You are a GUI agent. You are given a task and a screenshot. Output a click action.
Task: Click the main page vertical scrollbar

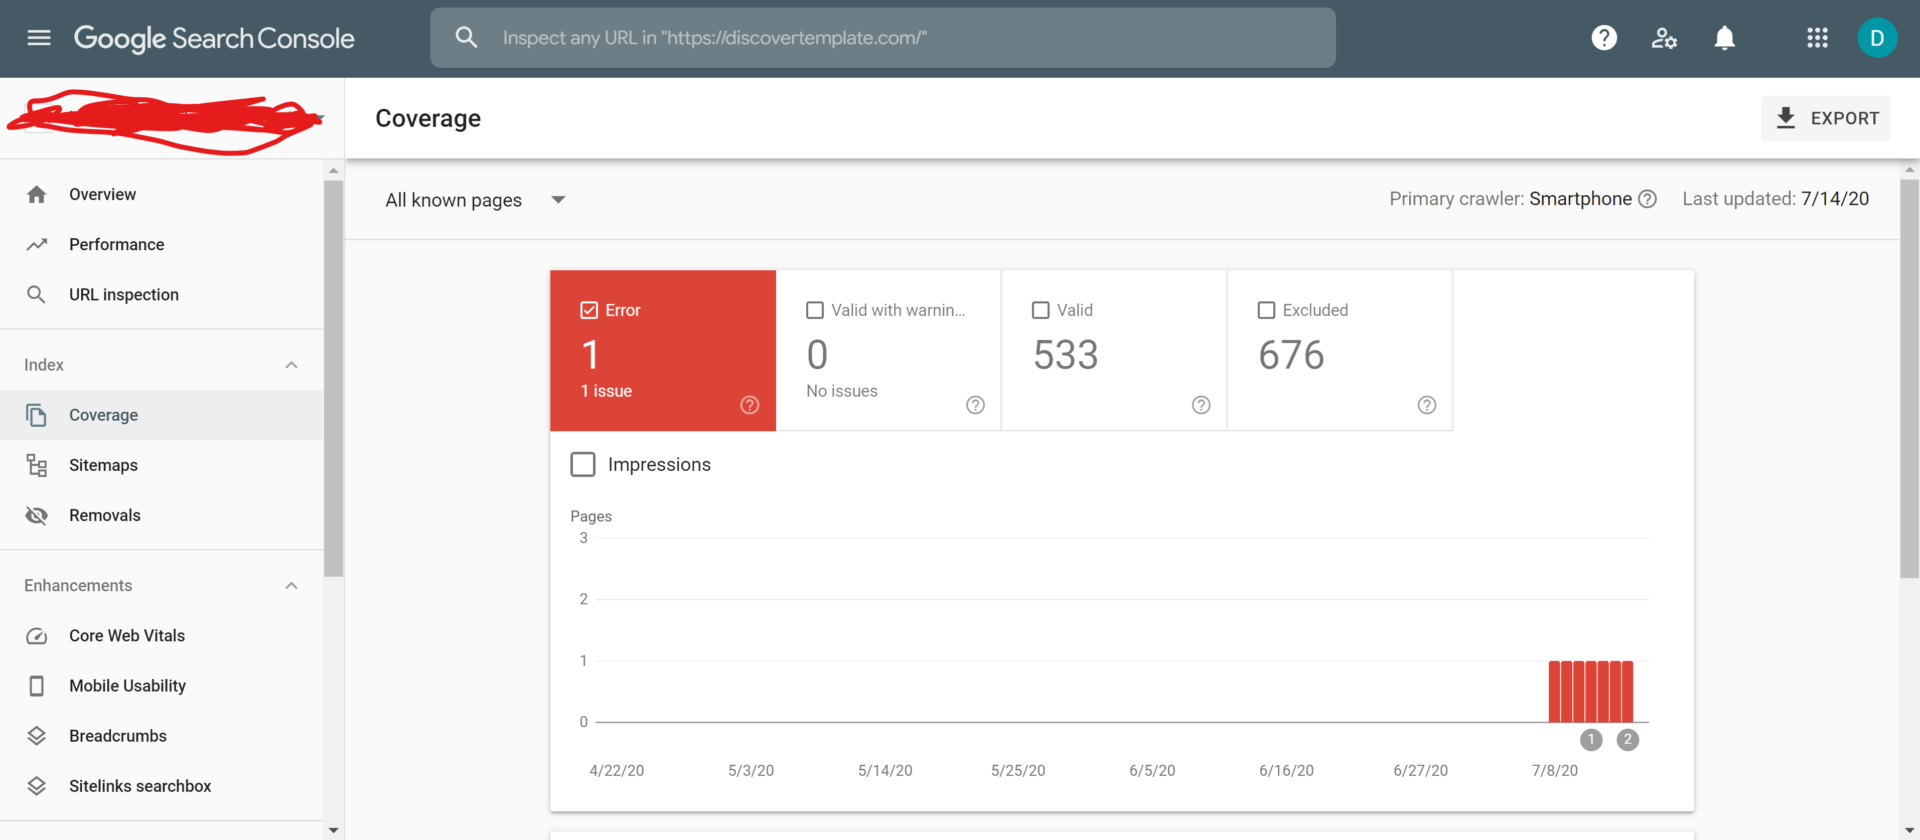tap(1910, 378)
